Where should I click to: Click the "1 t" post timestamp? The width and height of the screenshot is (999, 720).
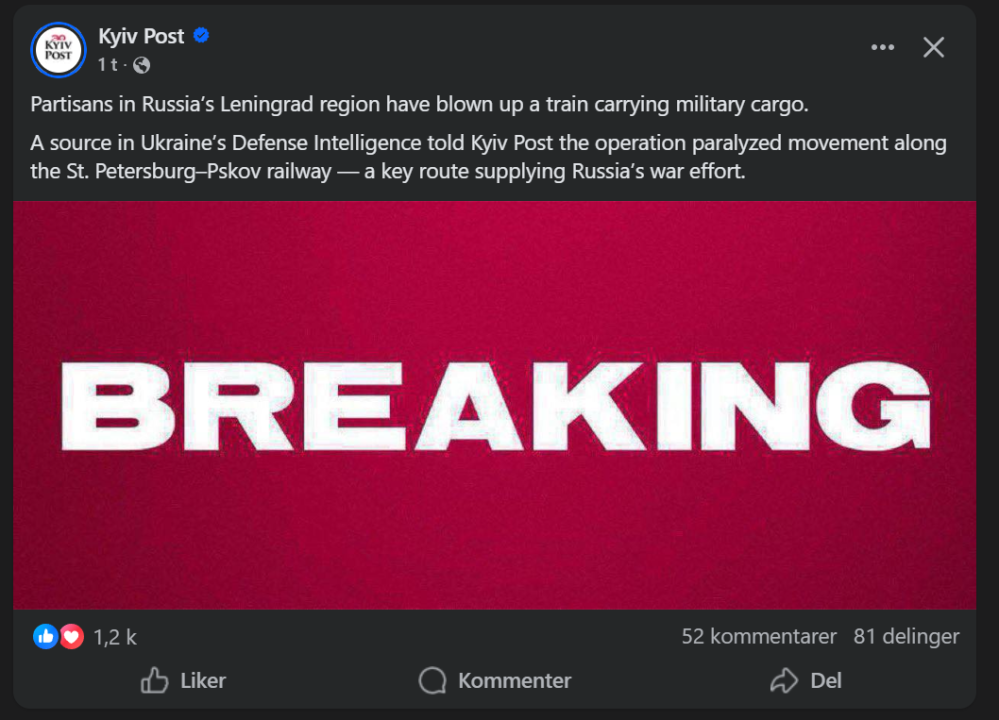[x=107, y=65]
